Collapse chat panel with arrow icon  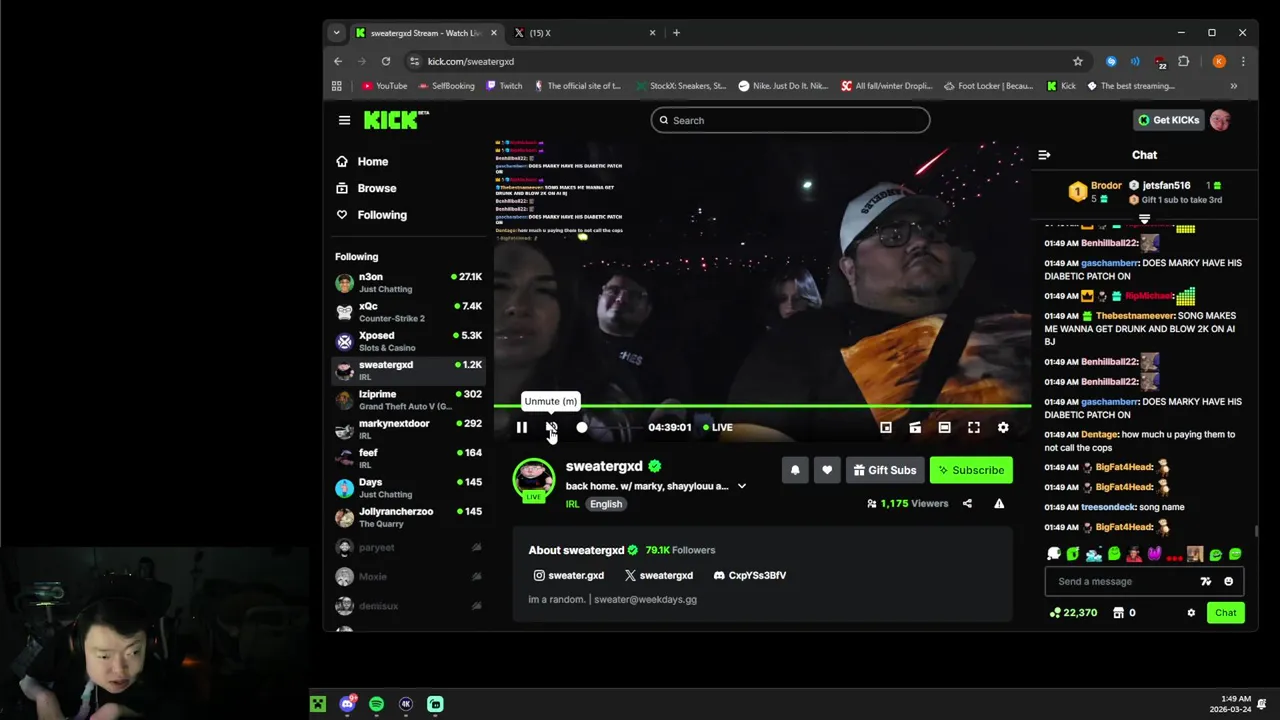[x=1044, y=155]
